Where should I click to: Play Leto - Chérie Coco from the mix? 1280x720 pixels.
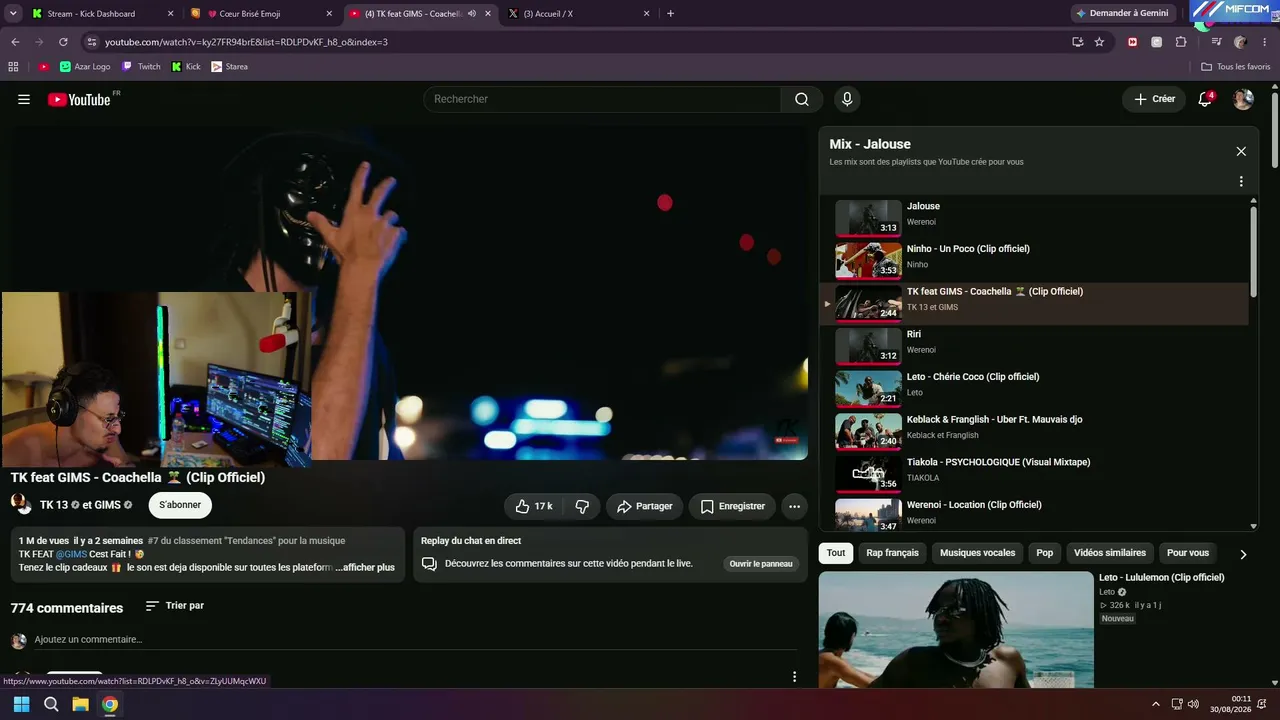pyautogui.click(x=1034, y=389)
